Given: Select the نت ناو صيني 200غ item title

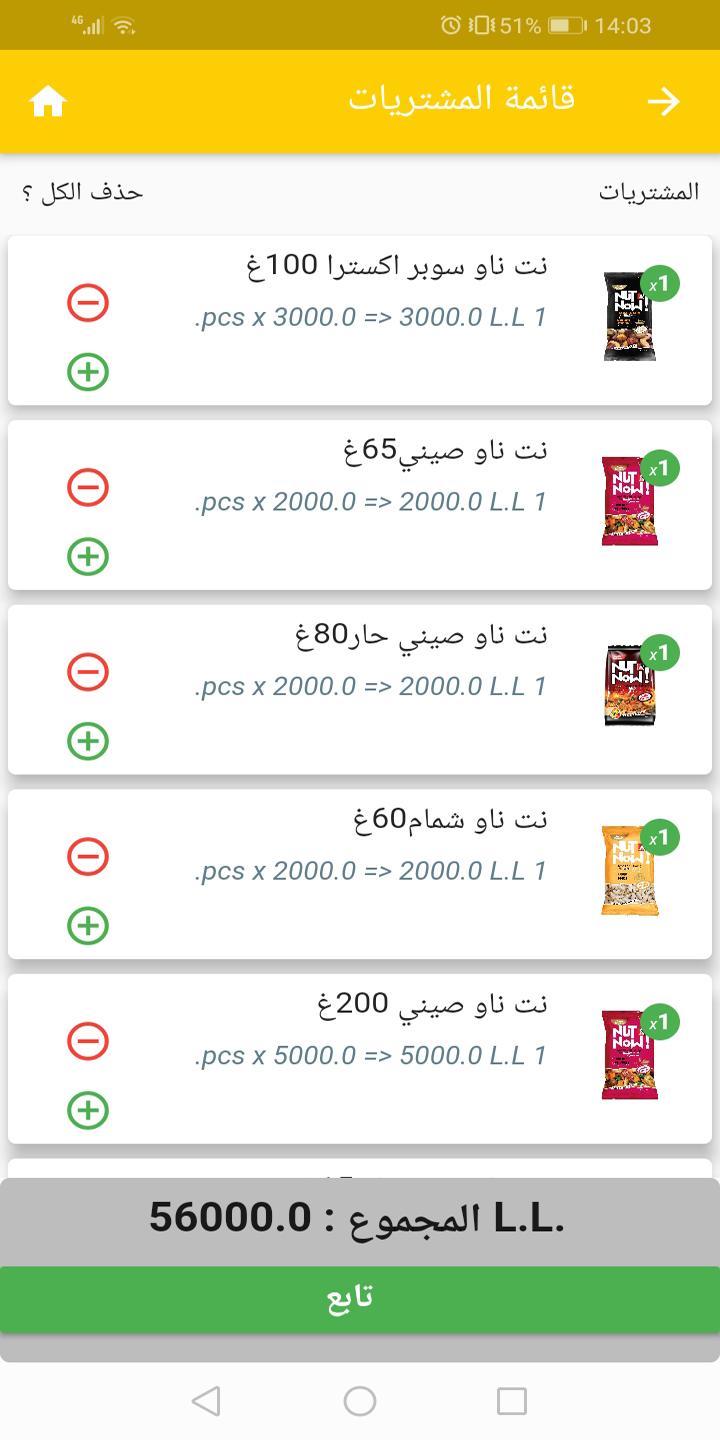Looking at the screenshot, I should click(430, 1004).
